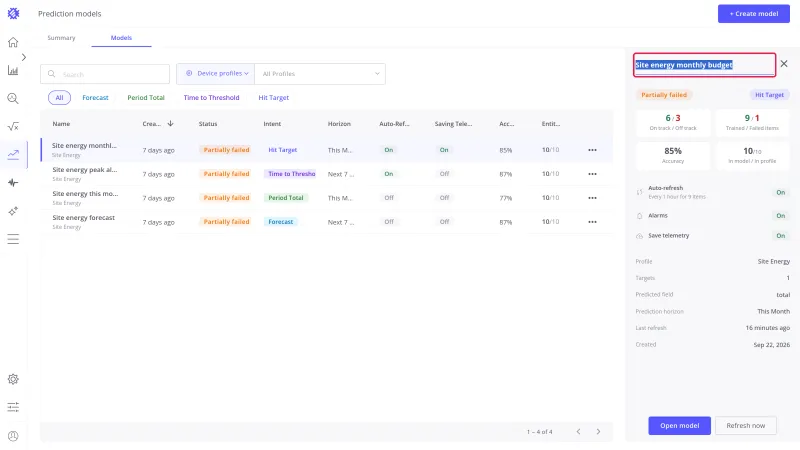Click the Hit Target badge in details panel
This screenshot has height=450, width=800.
point(769,95)
